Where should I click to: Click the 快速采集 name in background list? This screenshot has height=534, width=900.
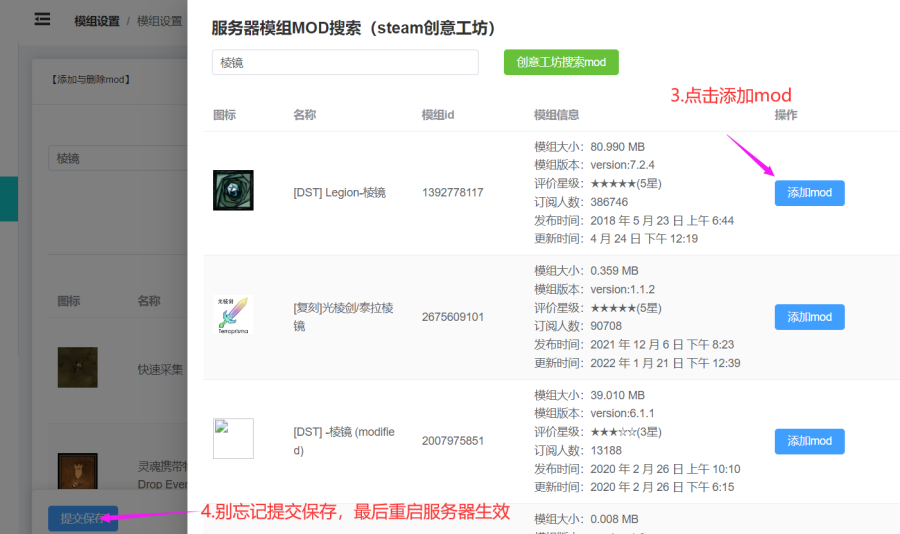pyautogui.click(x=160, y=369)
